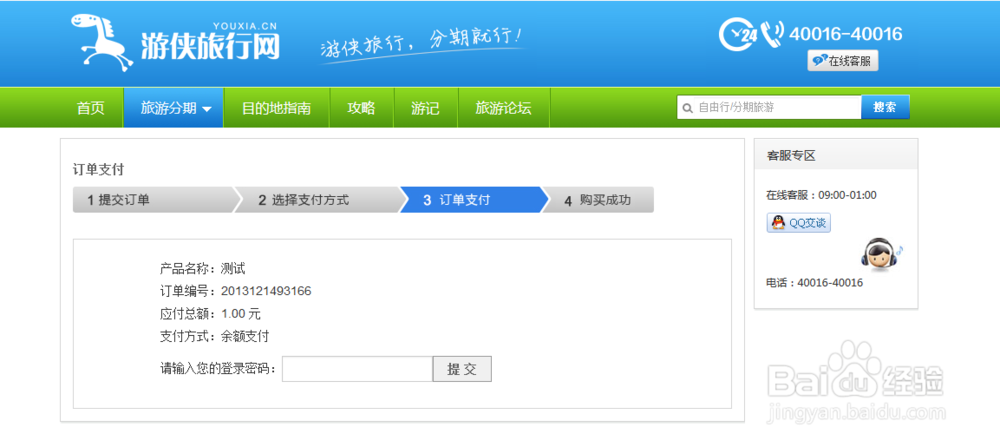This screenshot has width=1000, height=447.
Task: Click the customer service headset avatar
Action: (x=881, y=255)
